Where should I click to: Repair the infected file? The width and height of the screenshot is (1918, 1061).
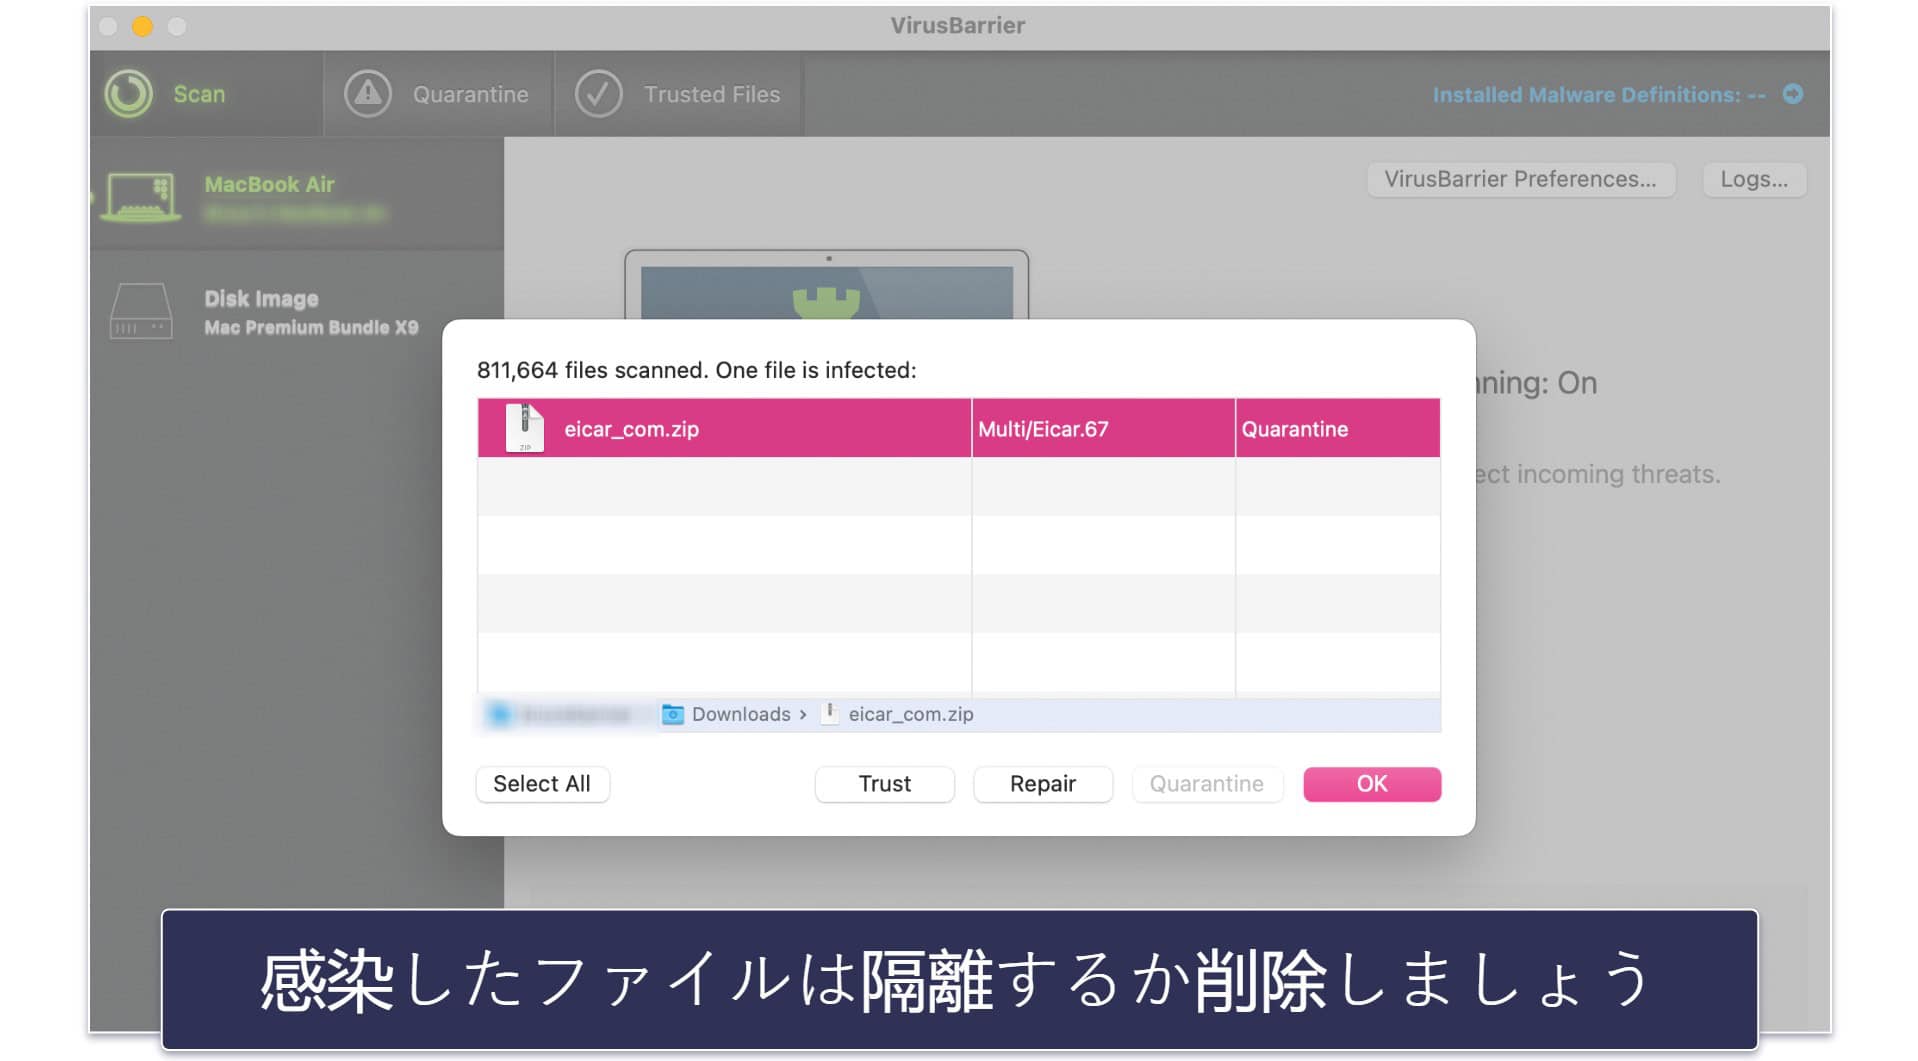(1043, 784)
